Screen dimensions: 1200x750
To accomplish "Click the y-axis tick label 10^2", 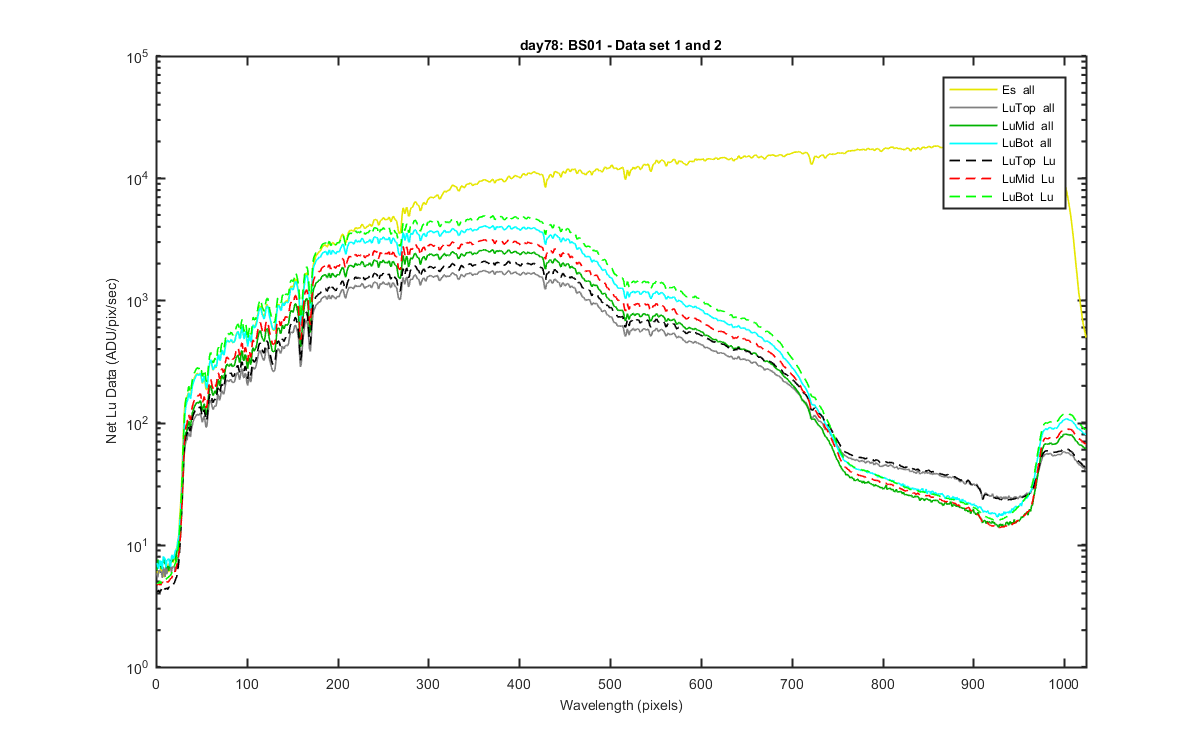I will pyautogui.click(x=137, y=423).
